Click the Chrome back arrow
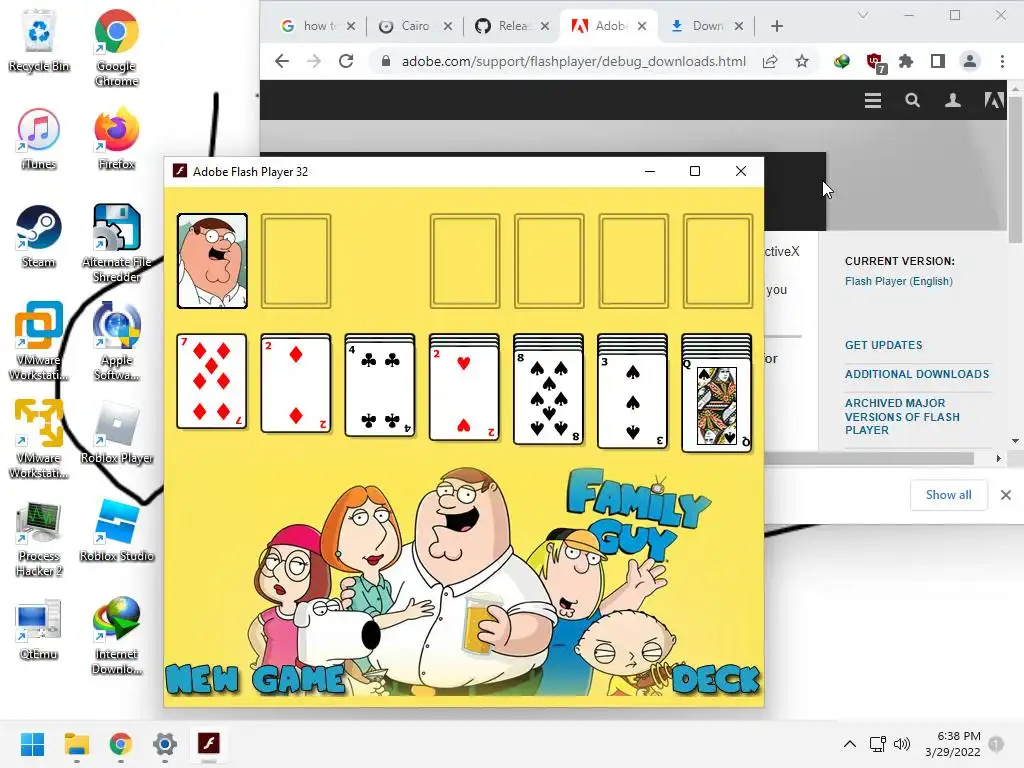 tap(281, 61)
